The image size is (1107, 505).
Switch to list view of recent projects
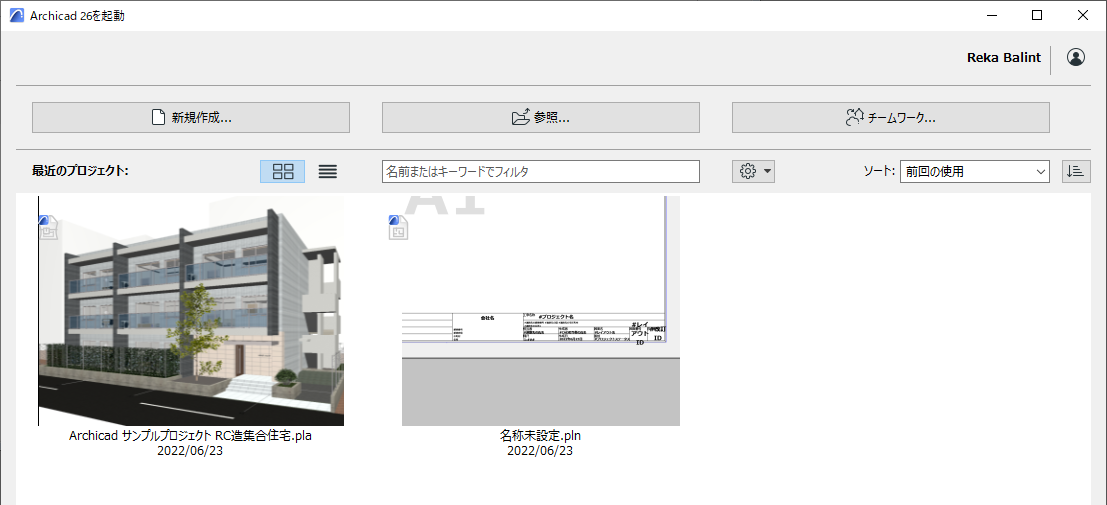pos(328,171)
